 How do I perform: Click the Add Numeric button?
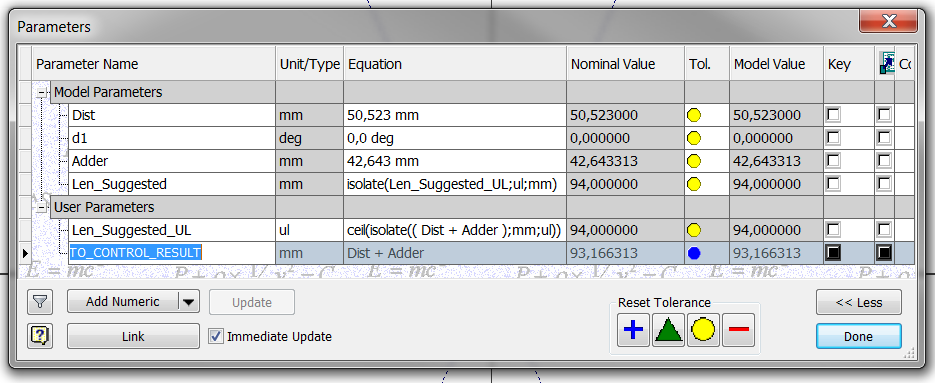pyautogui.click(x=122, y=302)
